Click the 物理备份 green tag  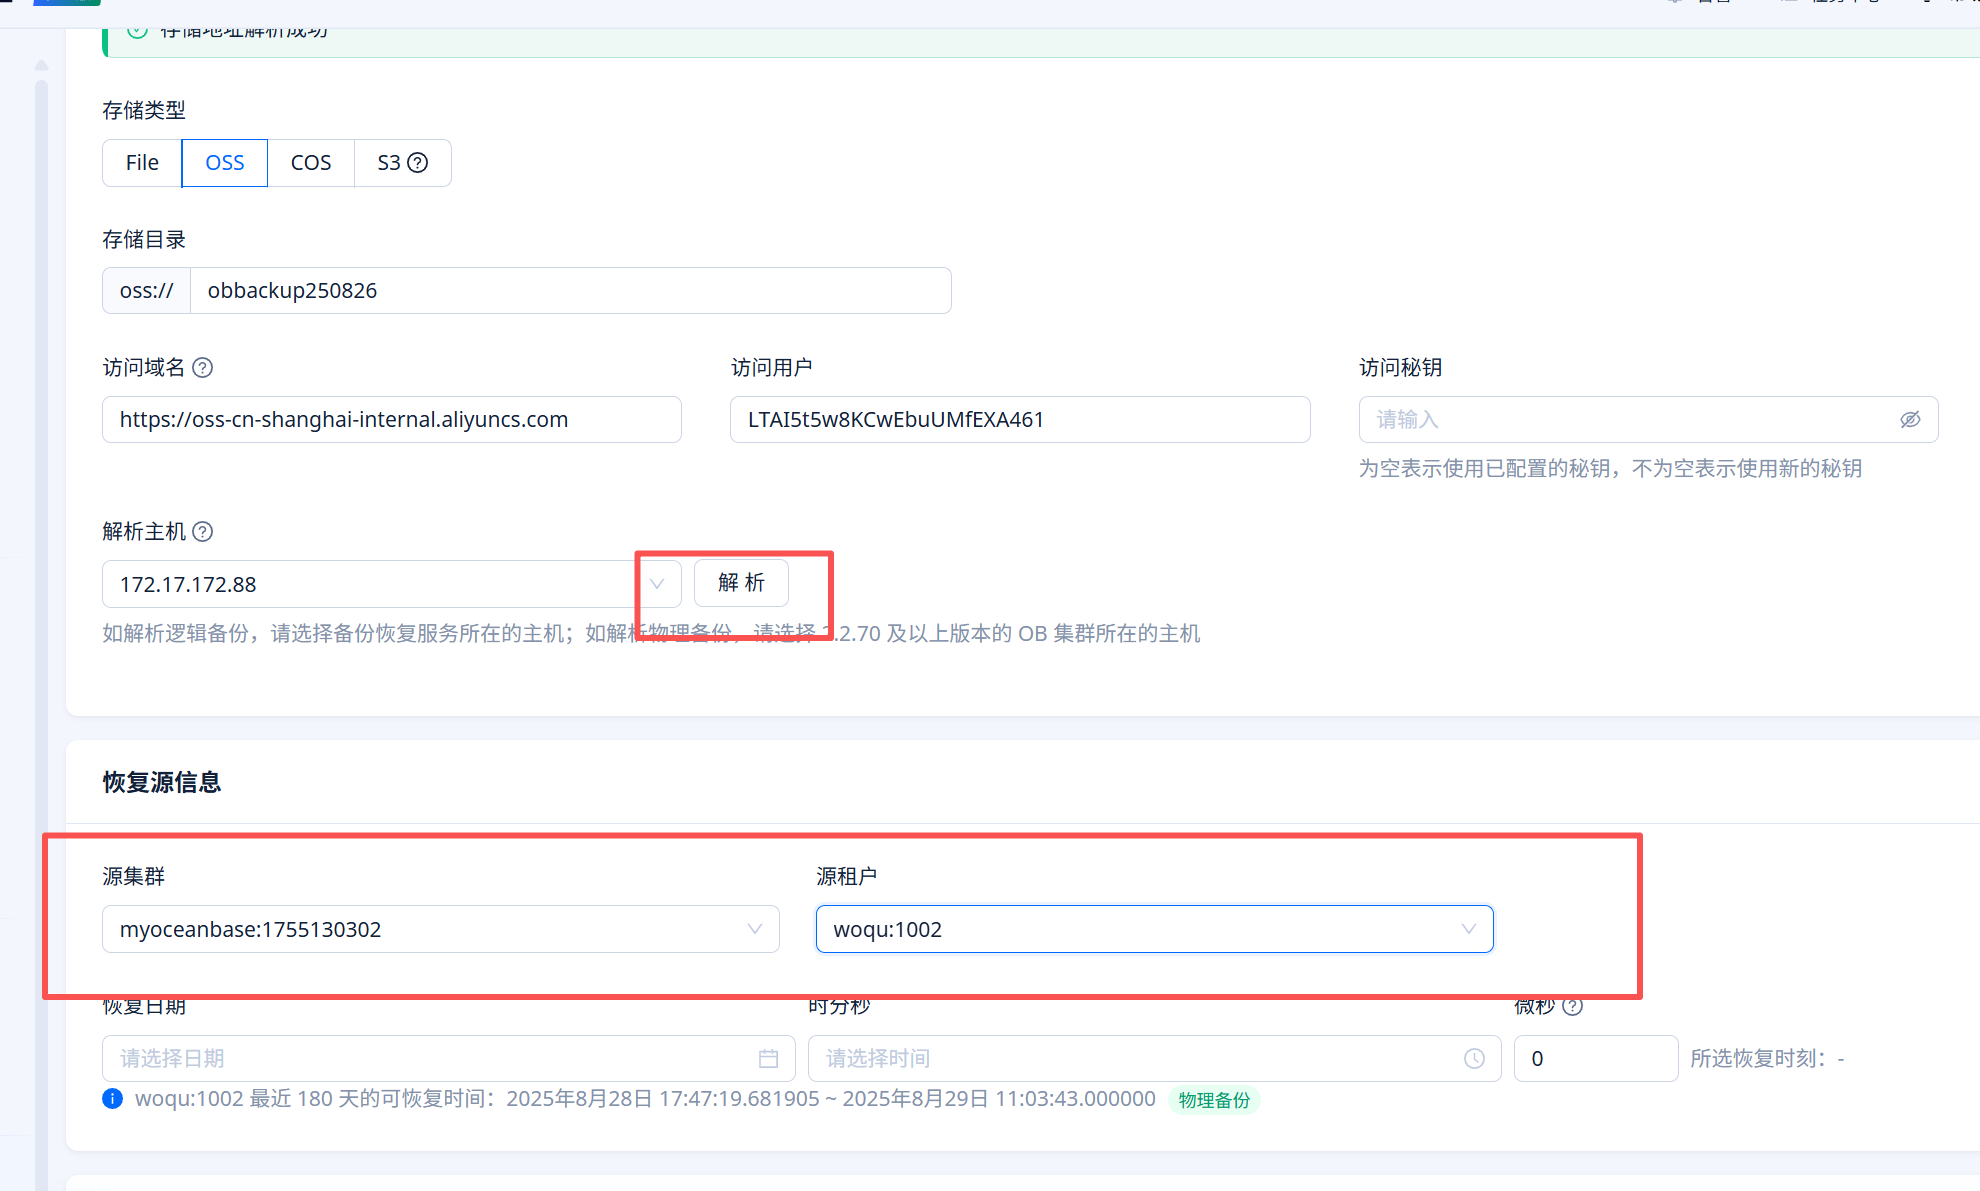click(x=1214, y=1100)
